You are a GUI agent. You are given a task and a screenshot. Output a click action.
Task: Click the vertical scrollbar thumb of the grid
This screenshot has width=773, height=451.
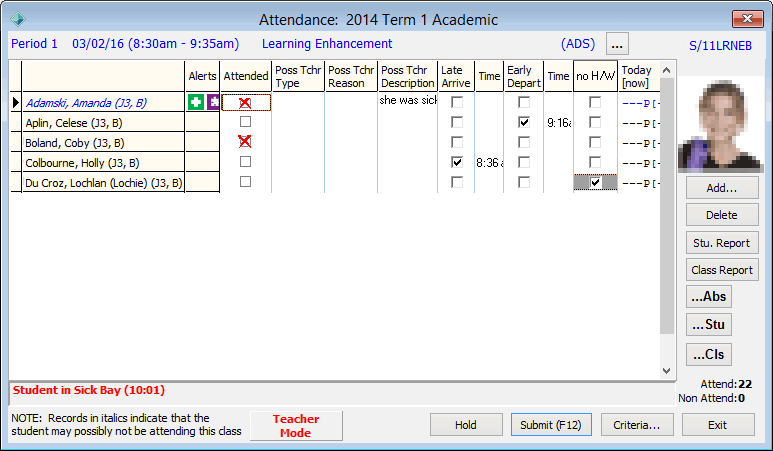pyautogui.click(x=667, y=206)
